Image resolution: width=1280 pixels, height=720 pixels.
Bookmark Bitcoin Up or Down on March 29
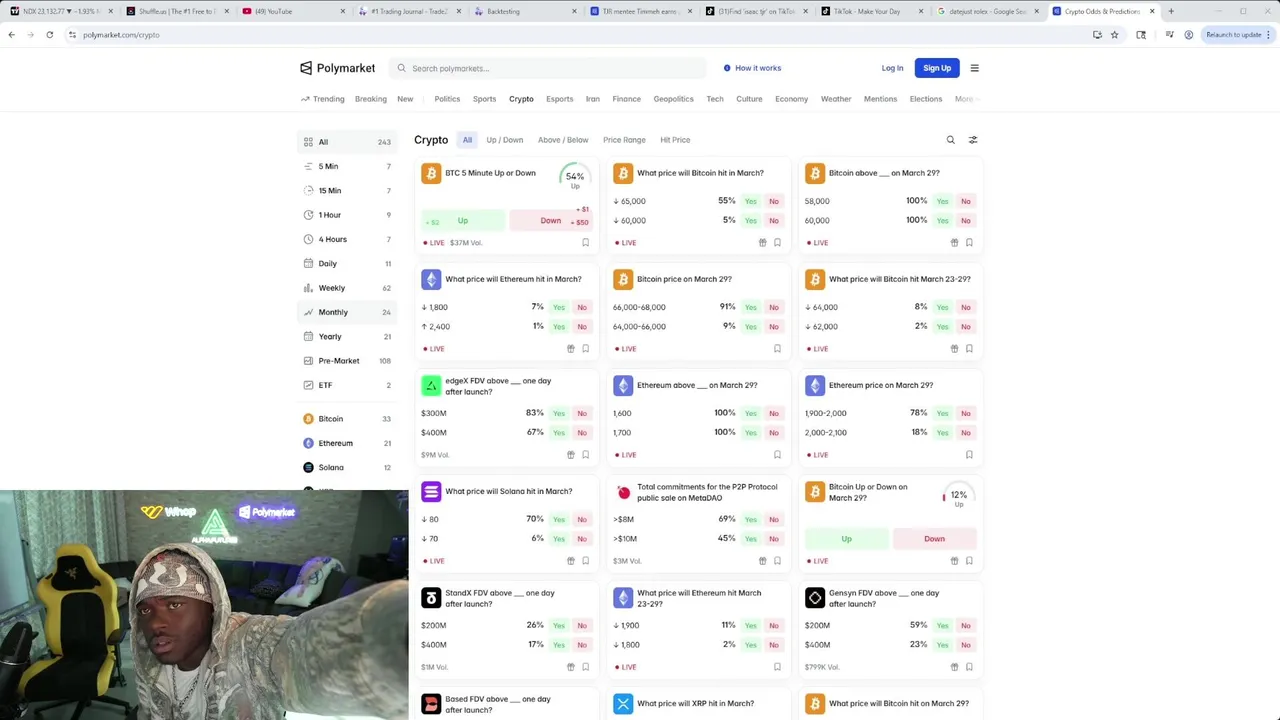969,561
